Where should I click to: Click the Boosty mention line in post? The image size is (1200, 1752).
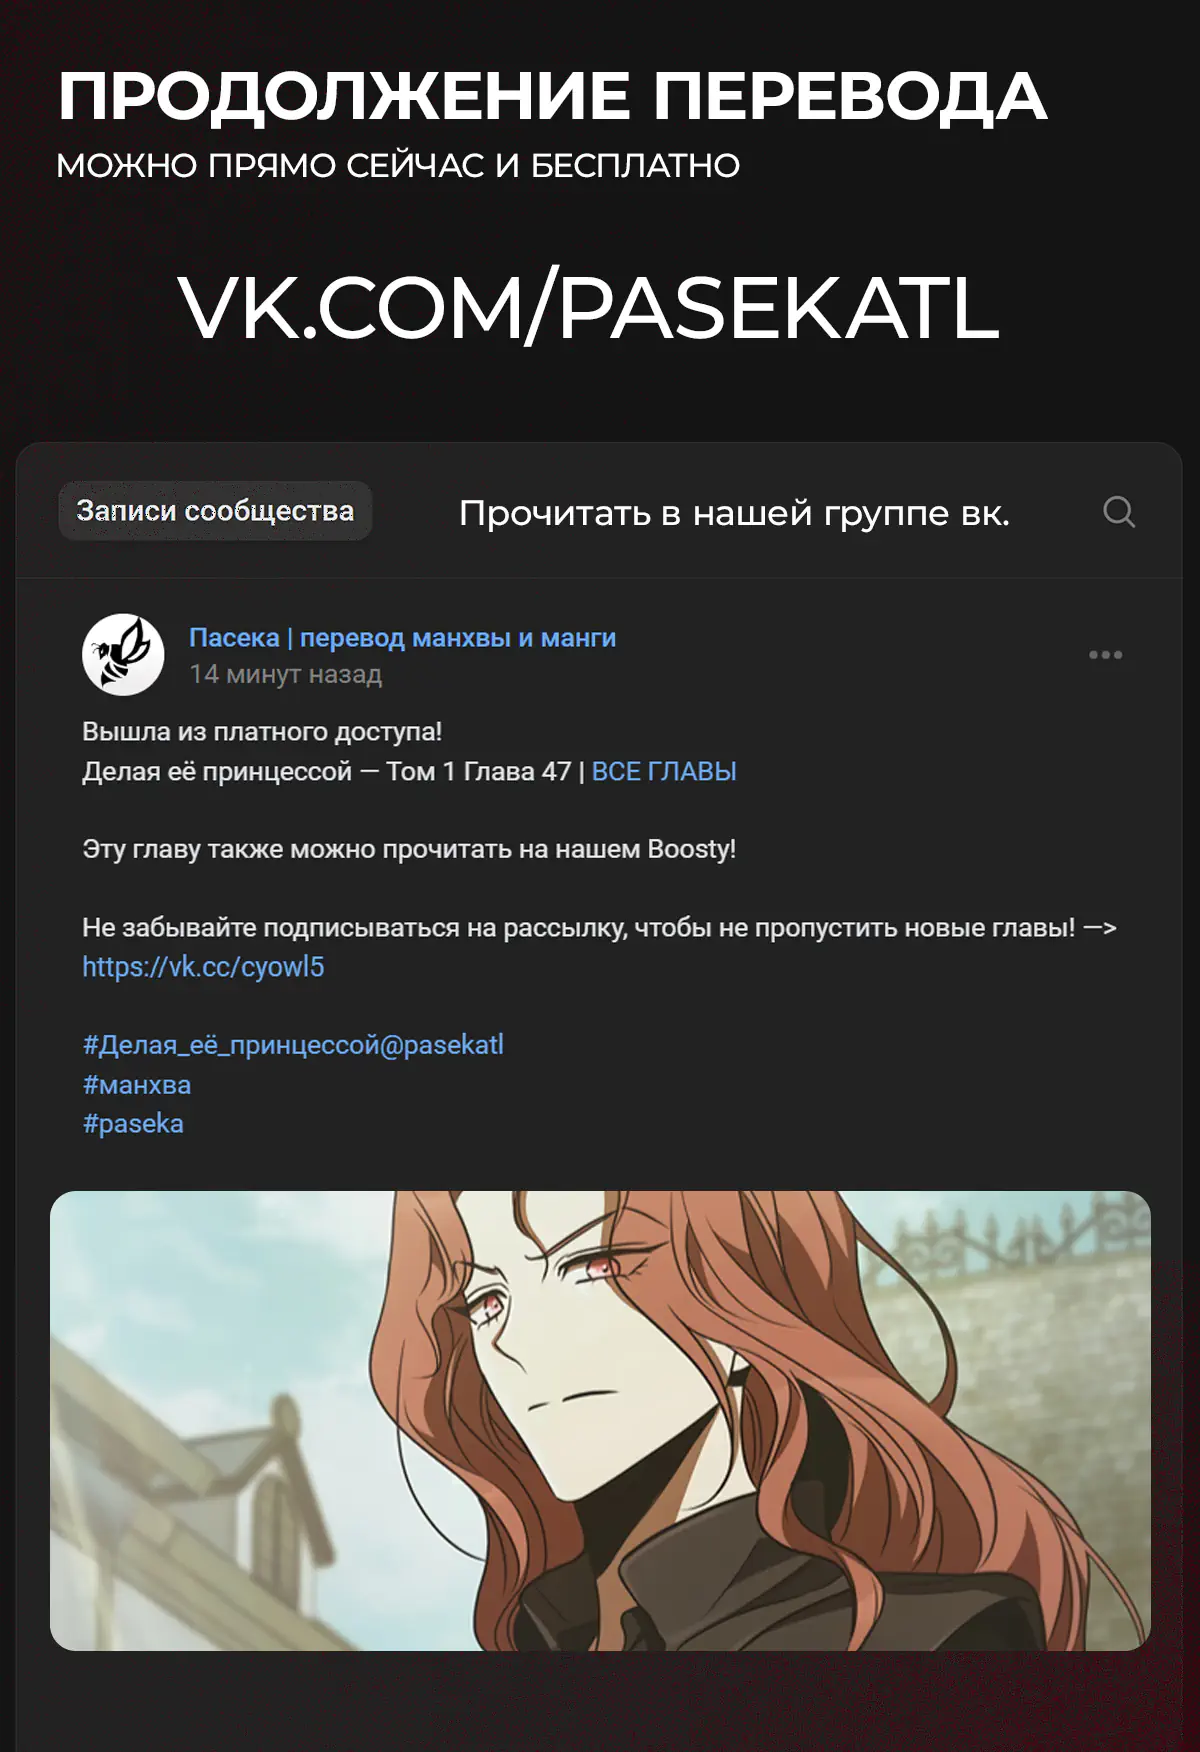click(x=409, y=850)
